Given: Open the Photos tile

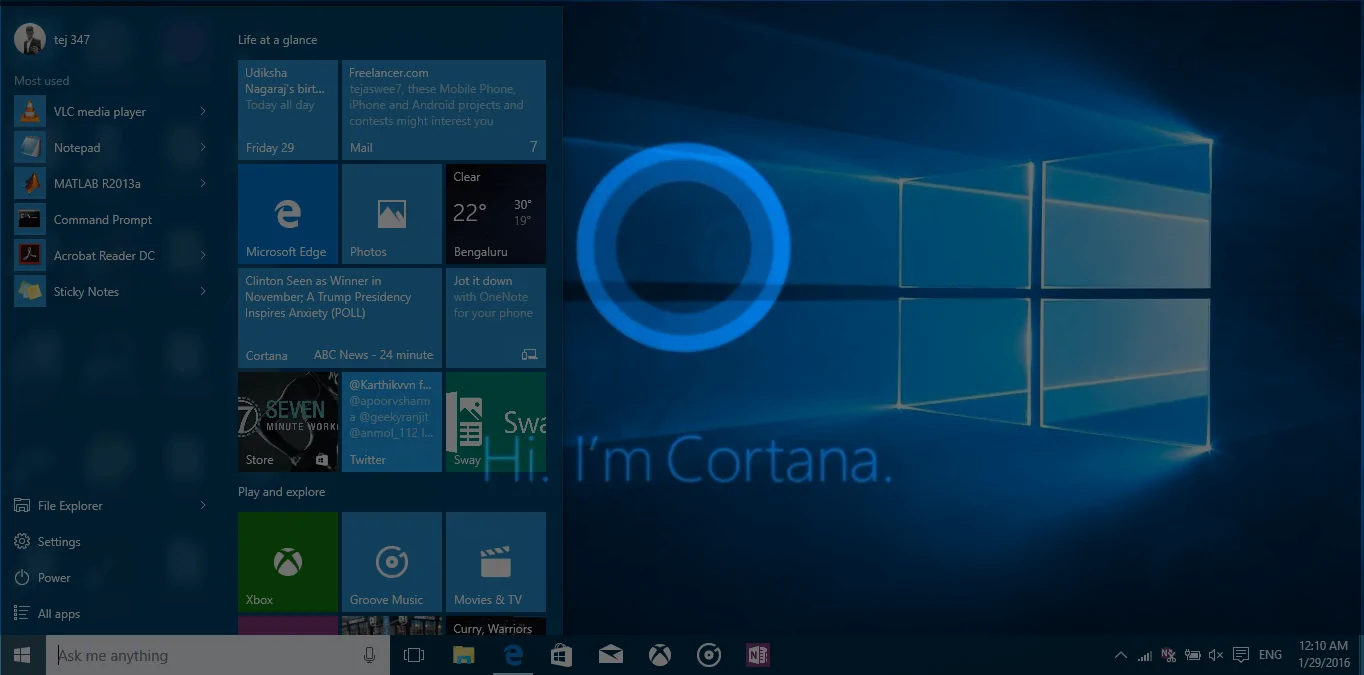Looking at the screenshot, I should pyautogui.click(x=392, y=214).
